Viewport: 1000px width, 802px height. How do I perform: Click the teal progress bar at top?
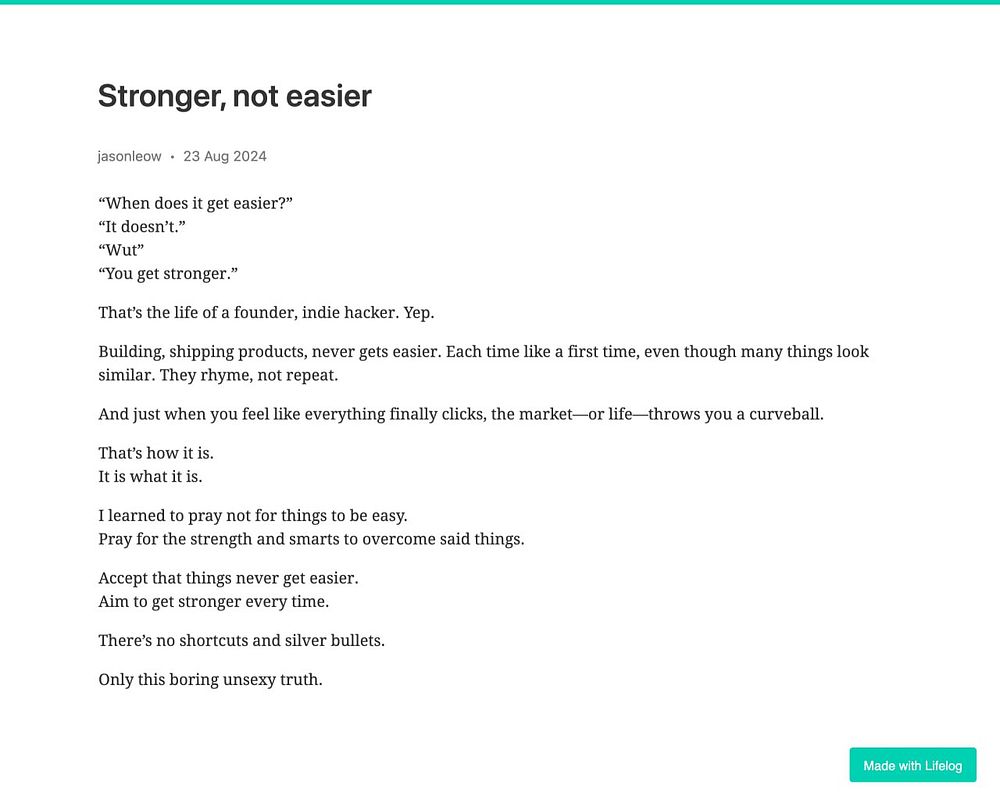tap(500, 2)
